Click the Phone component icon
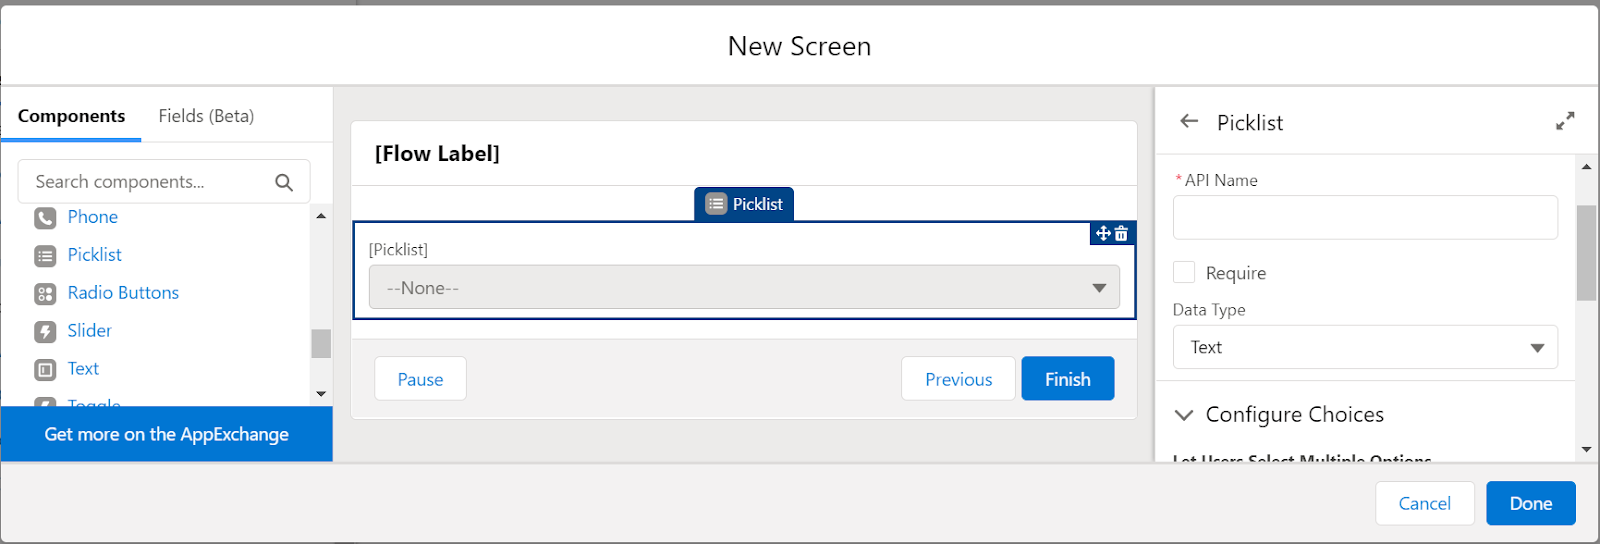The width and height of the screenshot is (1600, 544). click(x=45, y=218)
